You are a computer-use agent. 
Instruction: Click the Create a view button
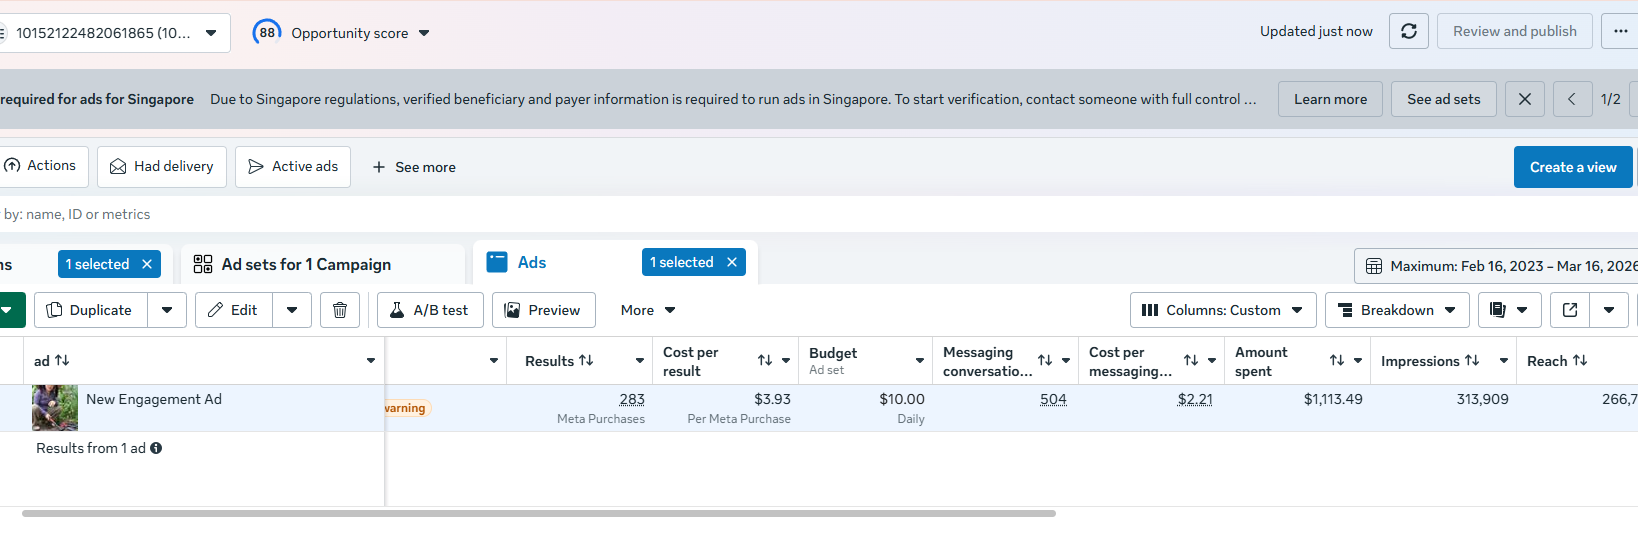point(1572,167)
